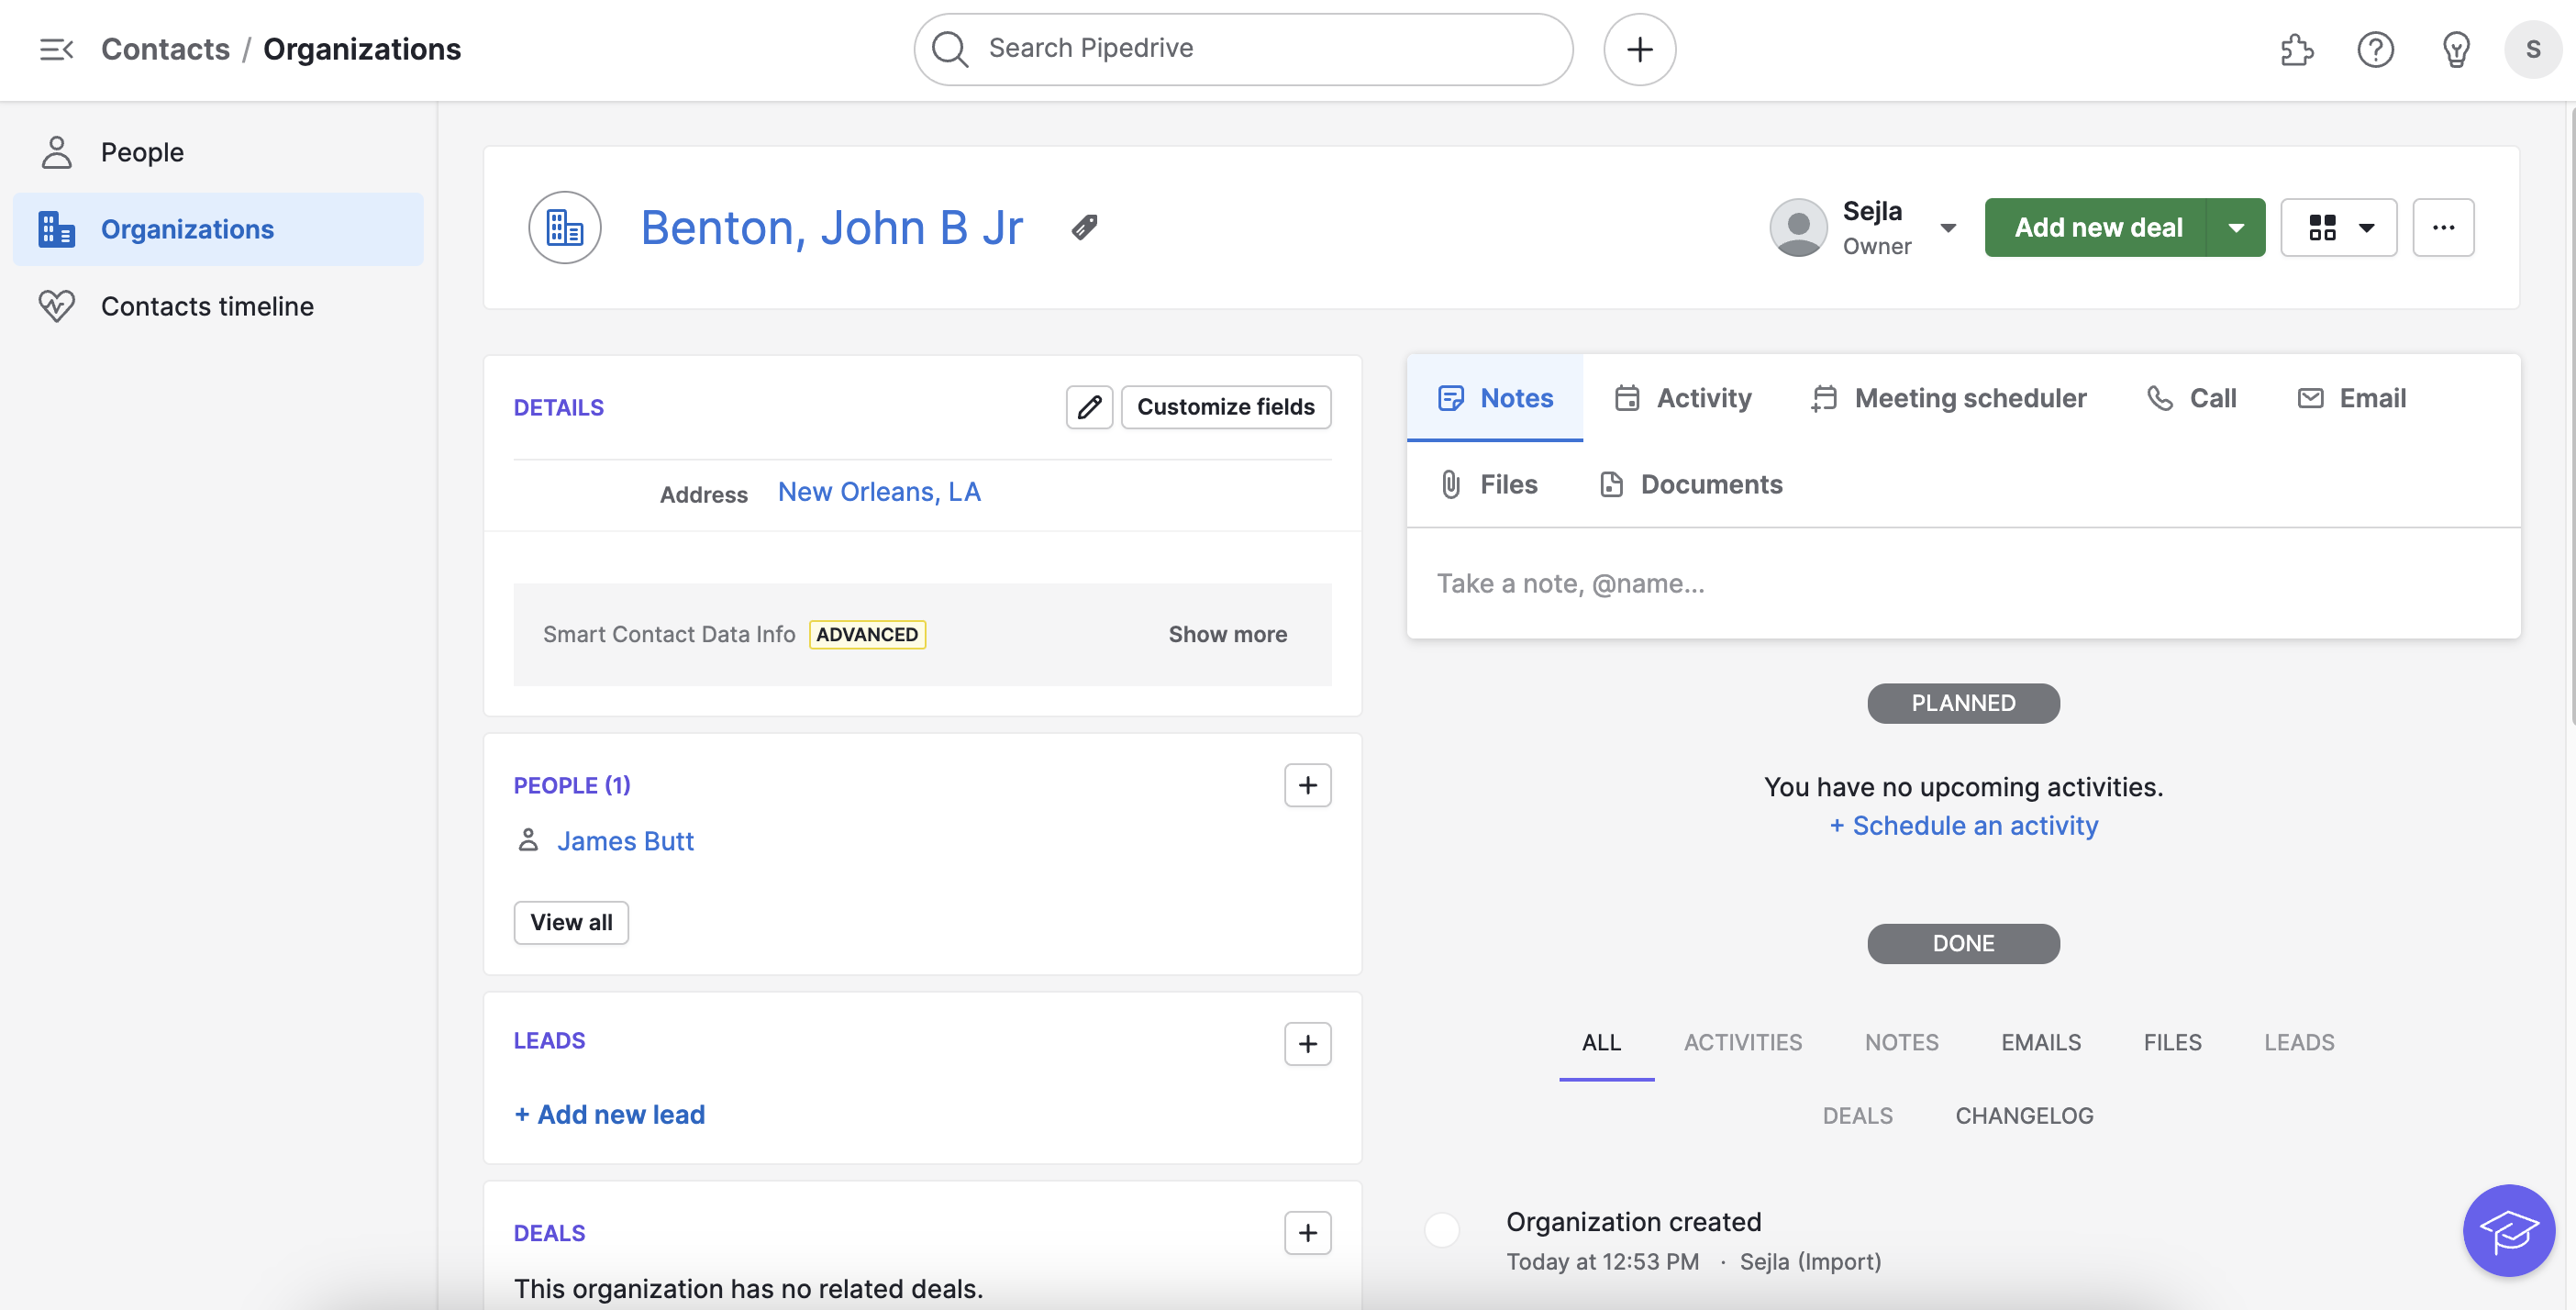Click the label tag icon next to organization name
This screenshot has height=1310, width=2576.
[x=1084, y=227]
